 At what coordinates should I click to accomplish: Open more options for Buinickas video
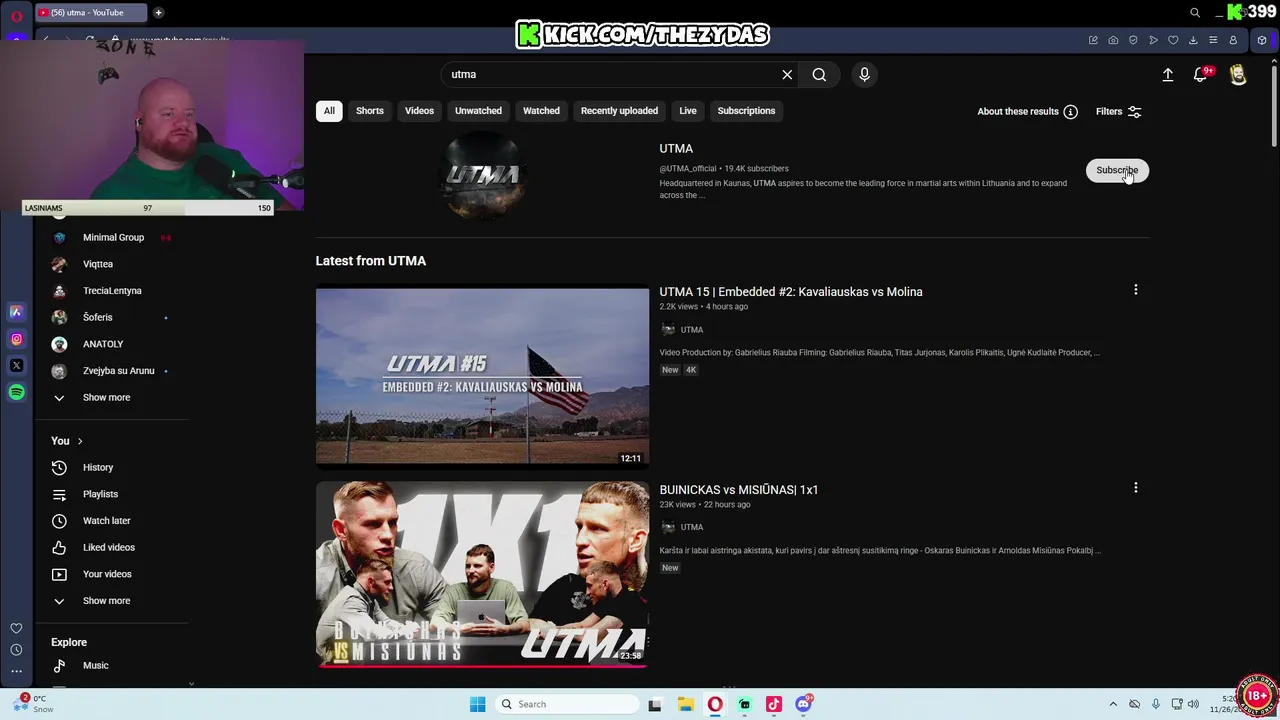coord(1135,488)
